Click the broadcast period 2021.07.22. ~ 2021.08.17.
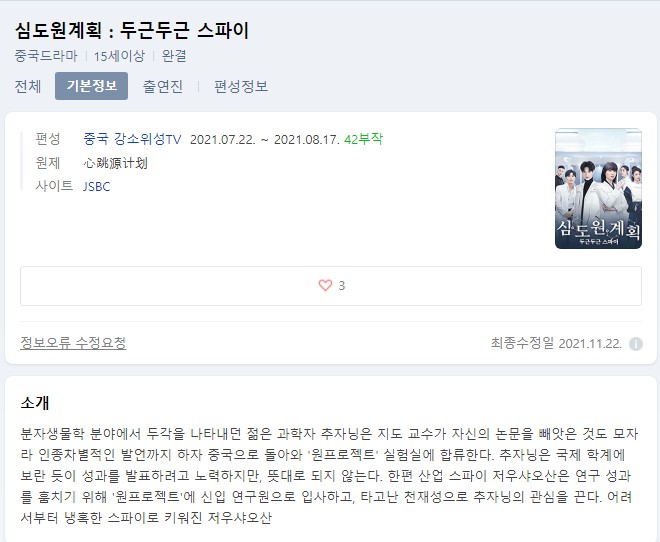The height and width of the screenshot is (542, 660). pos(265,139)
